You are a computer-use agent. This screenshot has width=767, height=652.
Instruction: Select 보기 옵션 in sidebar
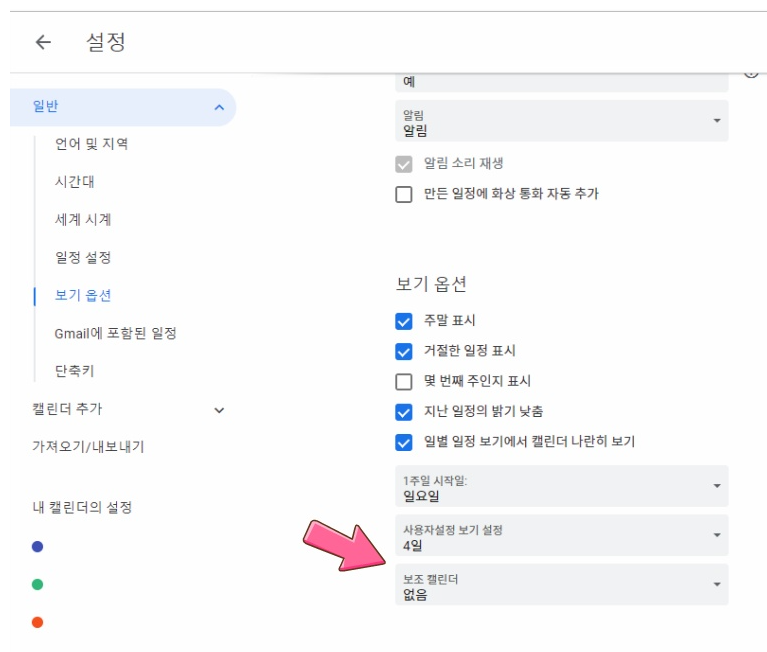tap(83, 295)
